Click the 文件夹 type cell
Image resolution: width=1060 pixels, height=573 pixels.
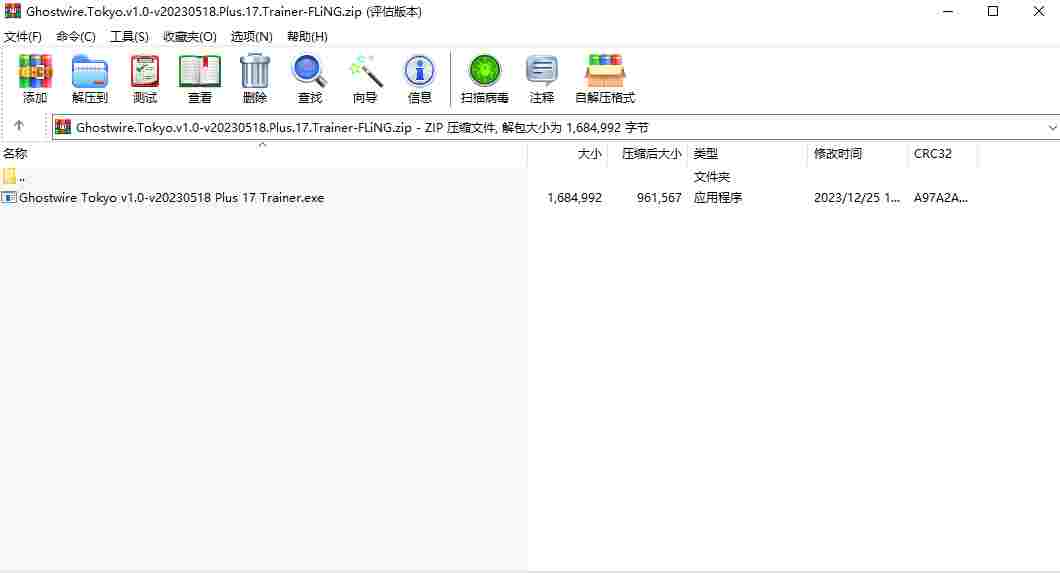(x=712, y=177)
